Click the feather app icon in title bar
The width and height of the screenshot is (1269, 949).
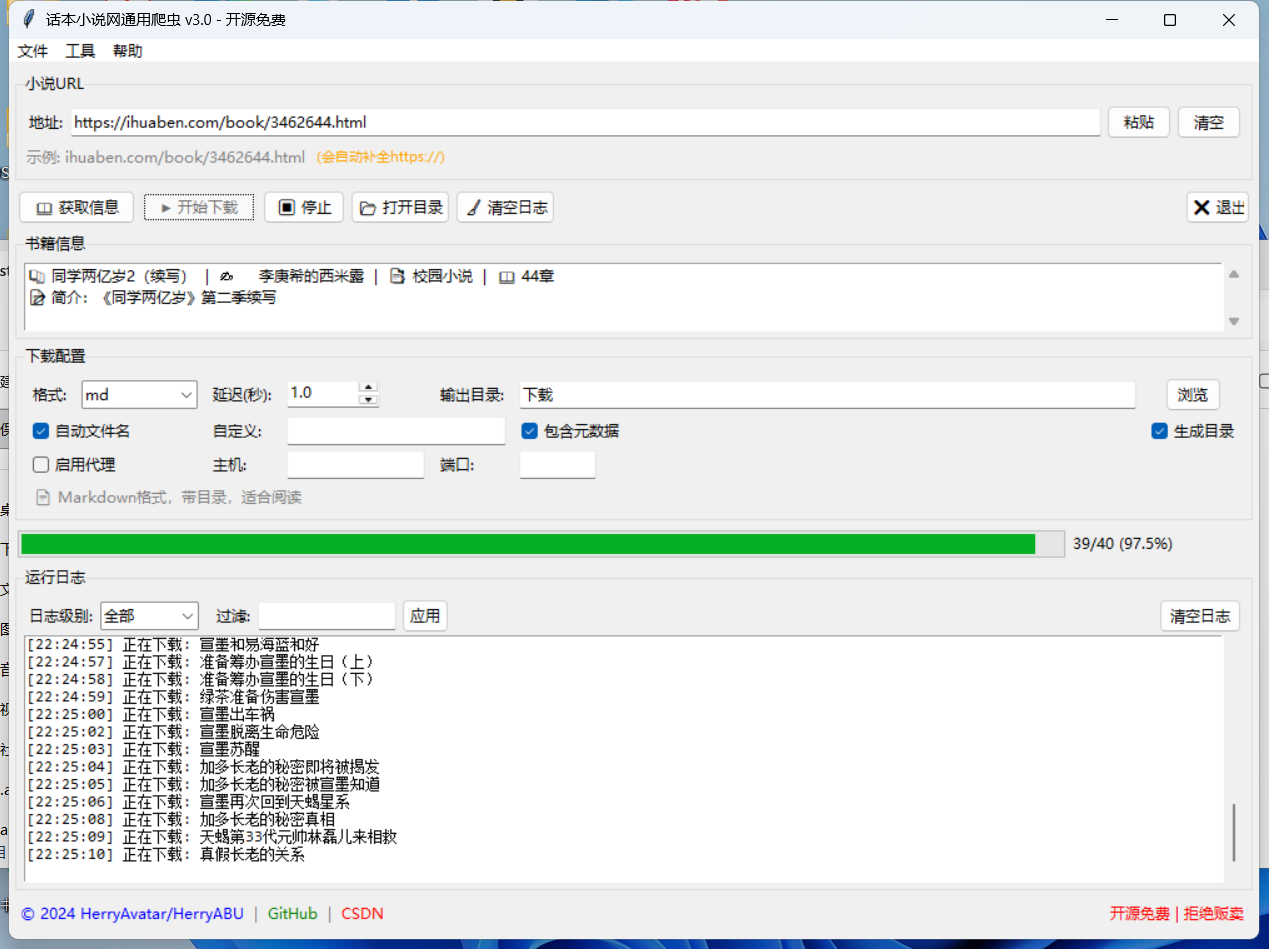(28, 19)
